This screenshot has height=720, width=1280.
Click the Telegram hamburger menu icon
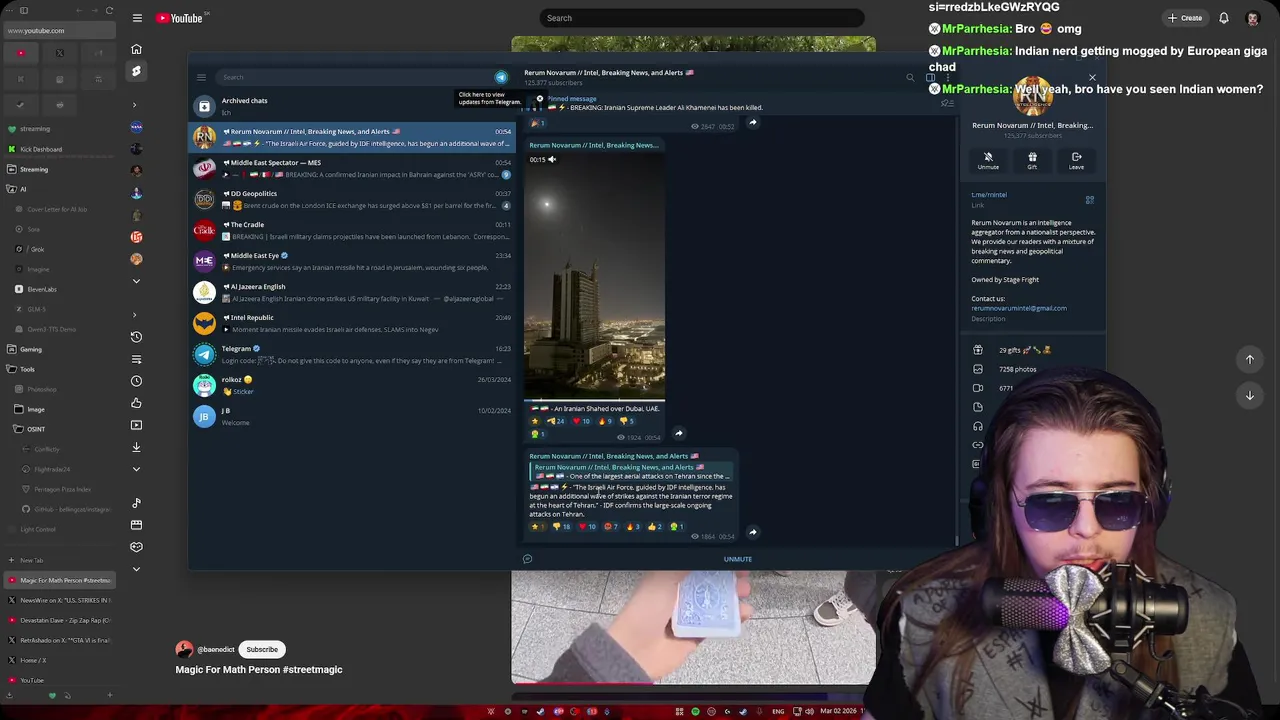(201, 77)
